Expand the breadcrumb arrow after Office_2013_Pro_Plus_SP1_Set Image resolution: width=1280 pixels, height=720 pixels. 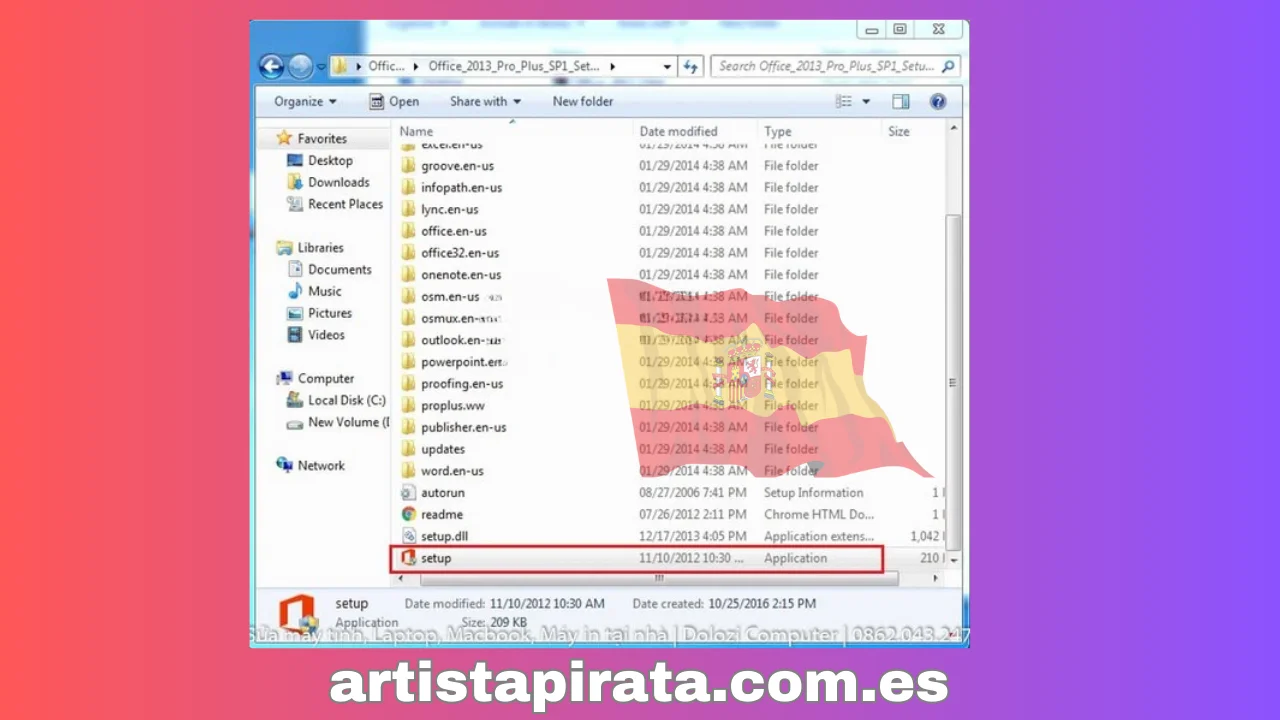611,66
